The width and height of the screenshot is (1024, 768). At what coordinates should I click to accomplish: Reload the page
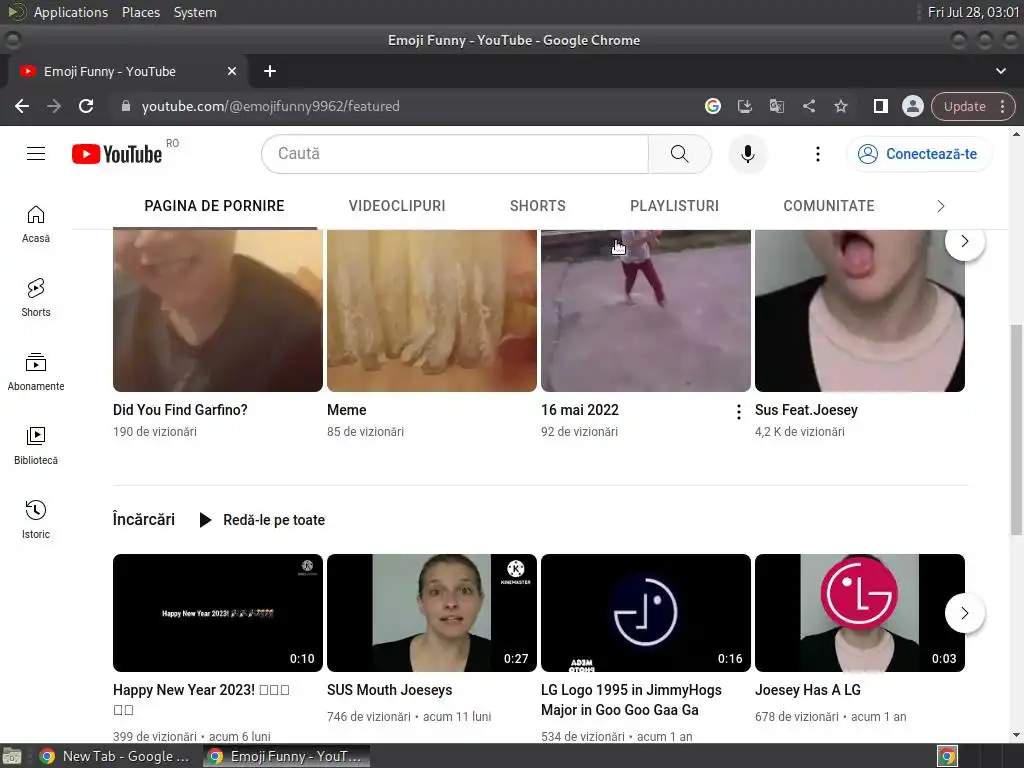(x=86, y=106)
